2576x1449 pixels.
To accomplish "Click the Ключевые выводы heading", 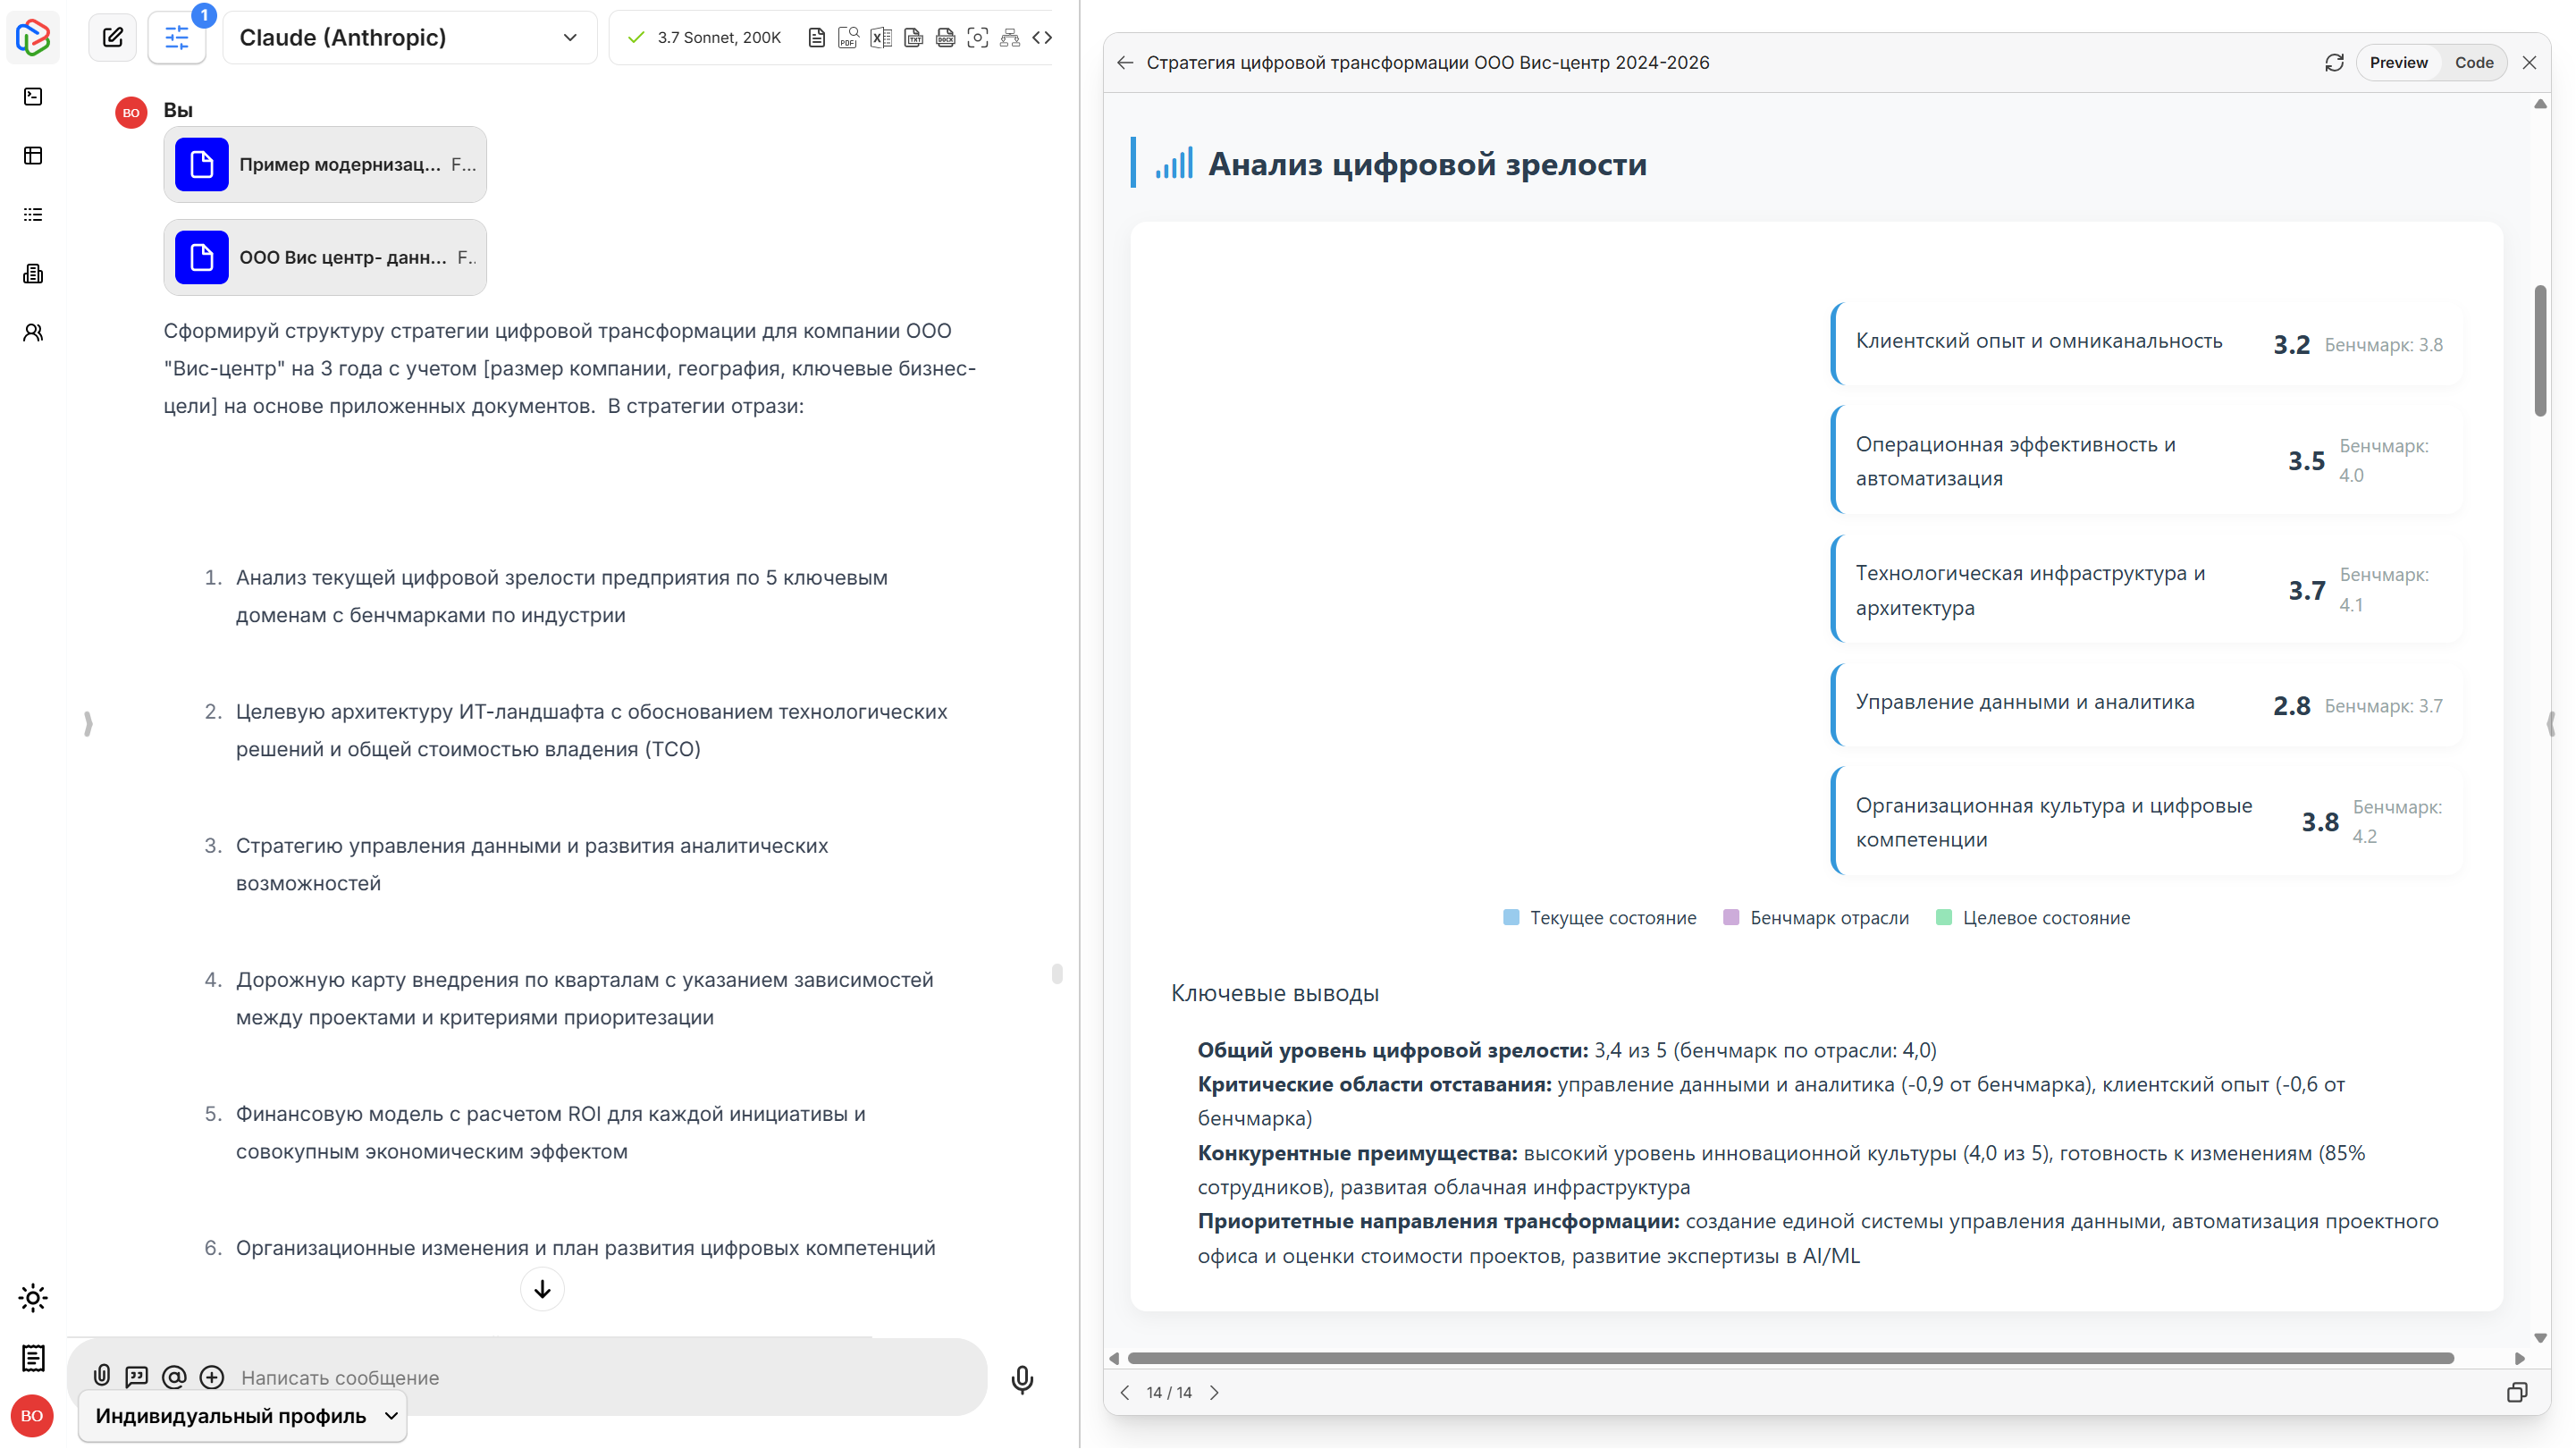I will coord(1275,993).
